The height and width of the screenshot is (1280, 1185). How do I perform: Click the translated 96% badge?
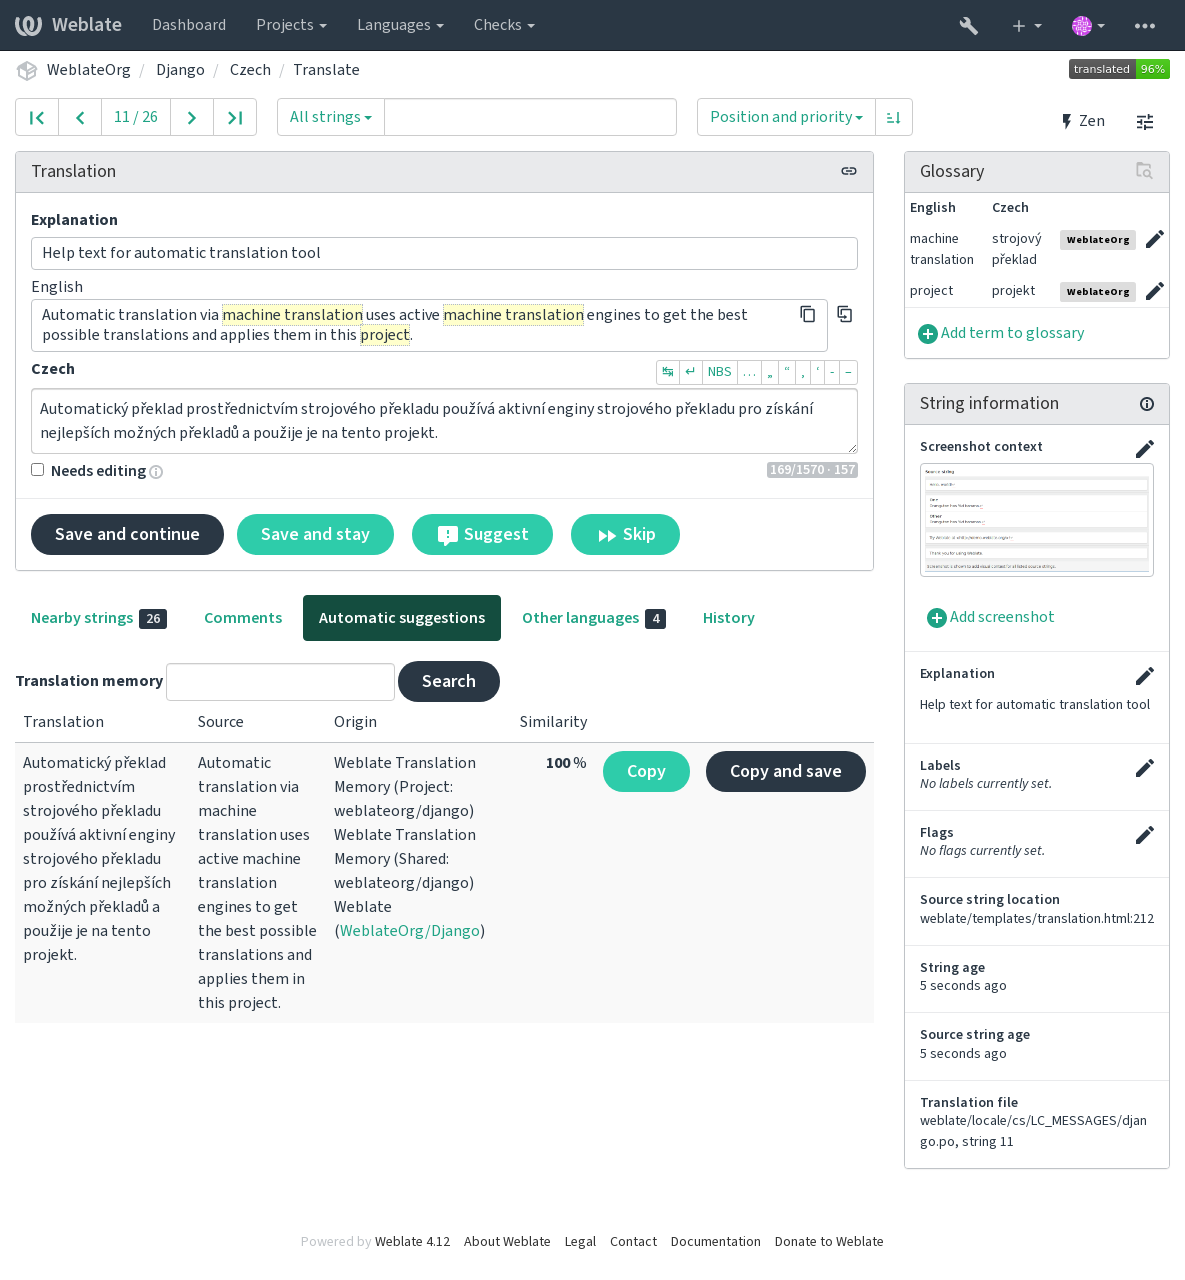click(x=1119, y=69)
